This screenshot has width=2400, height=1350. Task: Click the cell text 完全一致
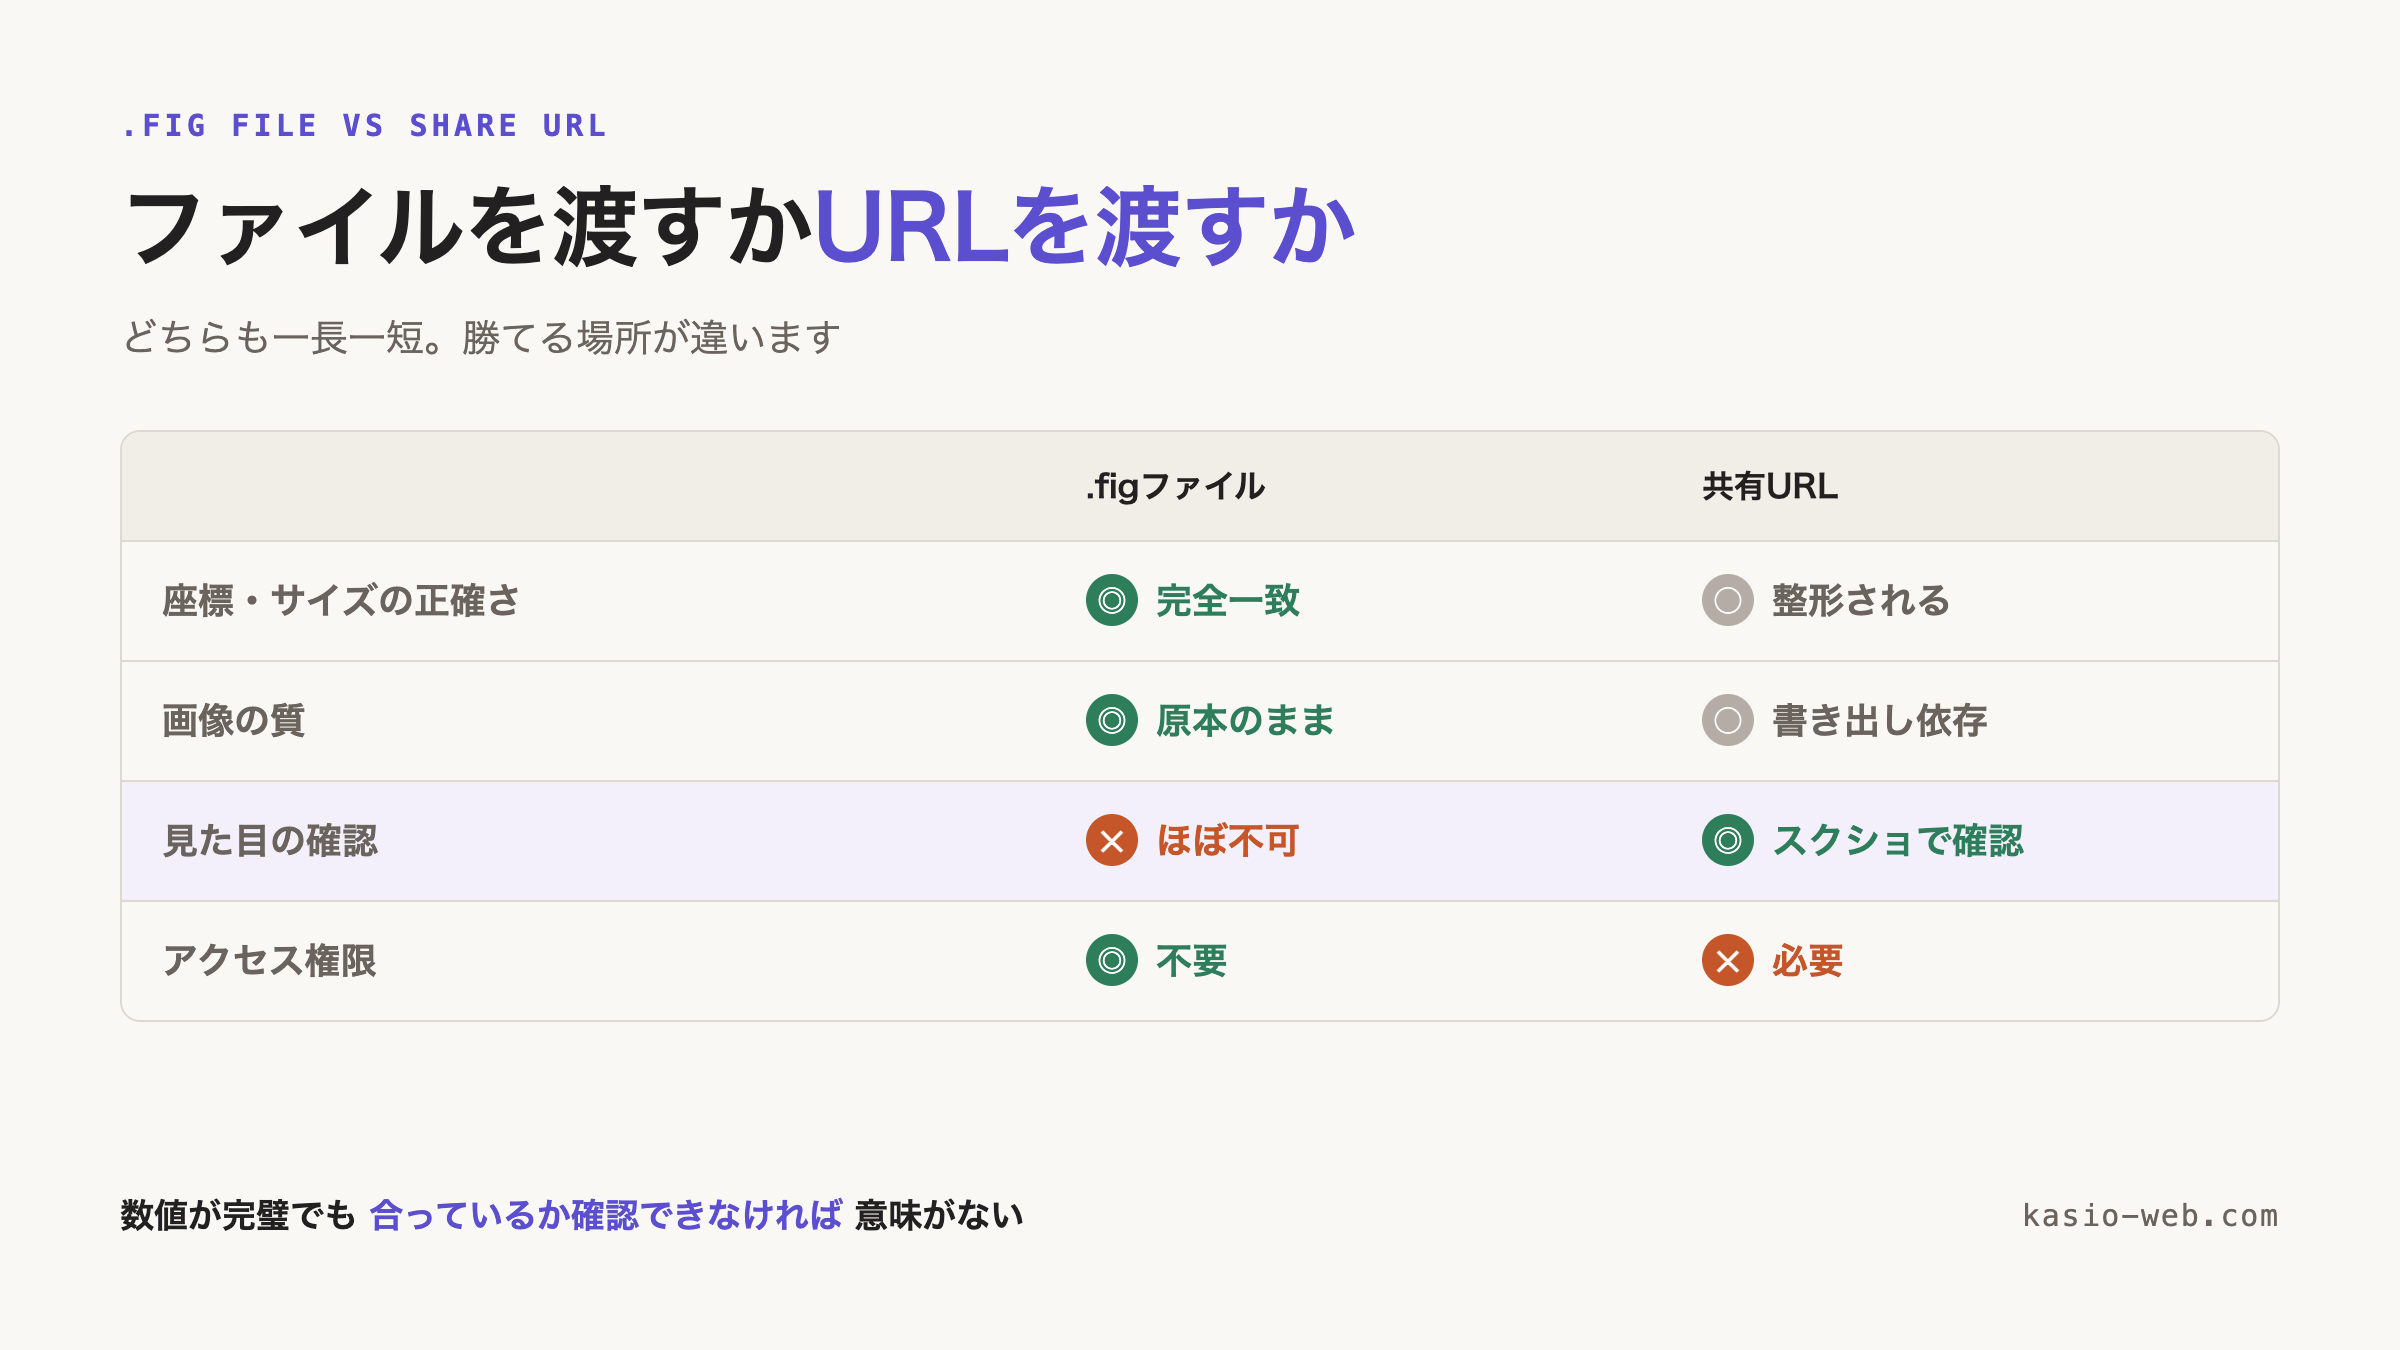click(x=1228, y=600)
